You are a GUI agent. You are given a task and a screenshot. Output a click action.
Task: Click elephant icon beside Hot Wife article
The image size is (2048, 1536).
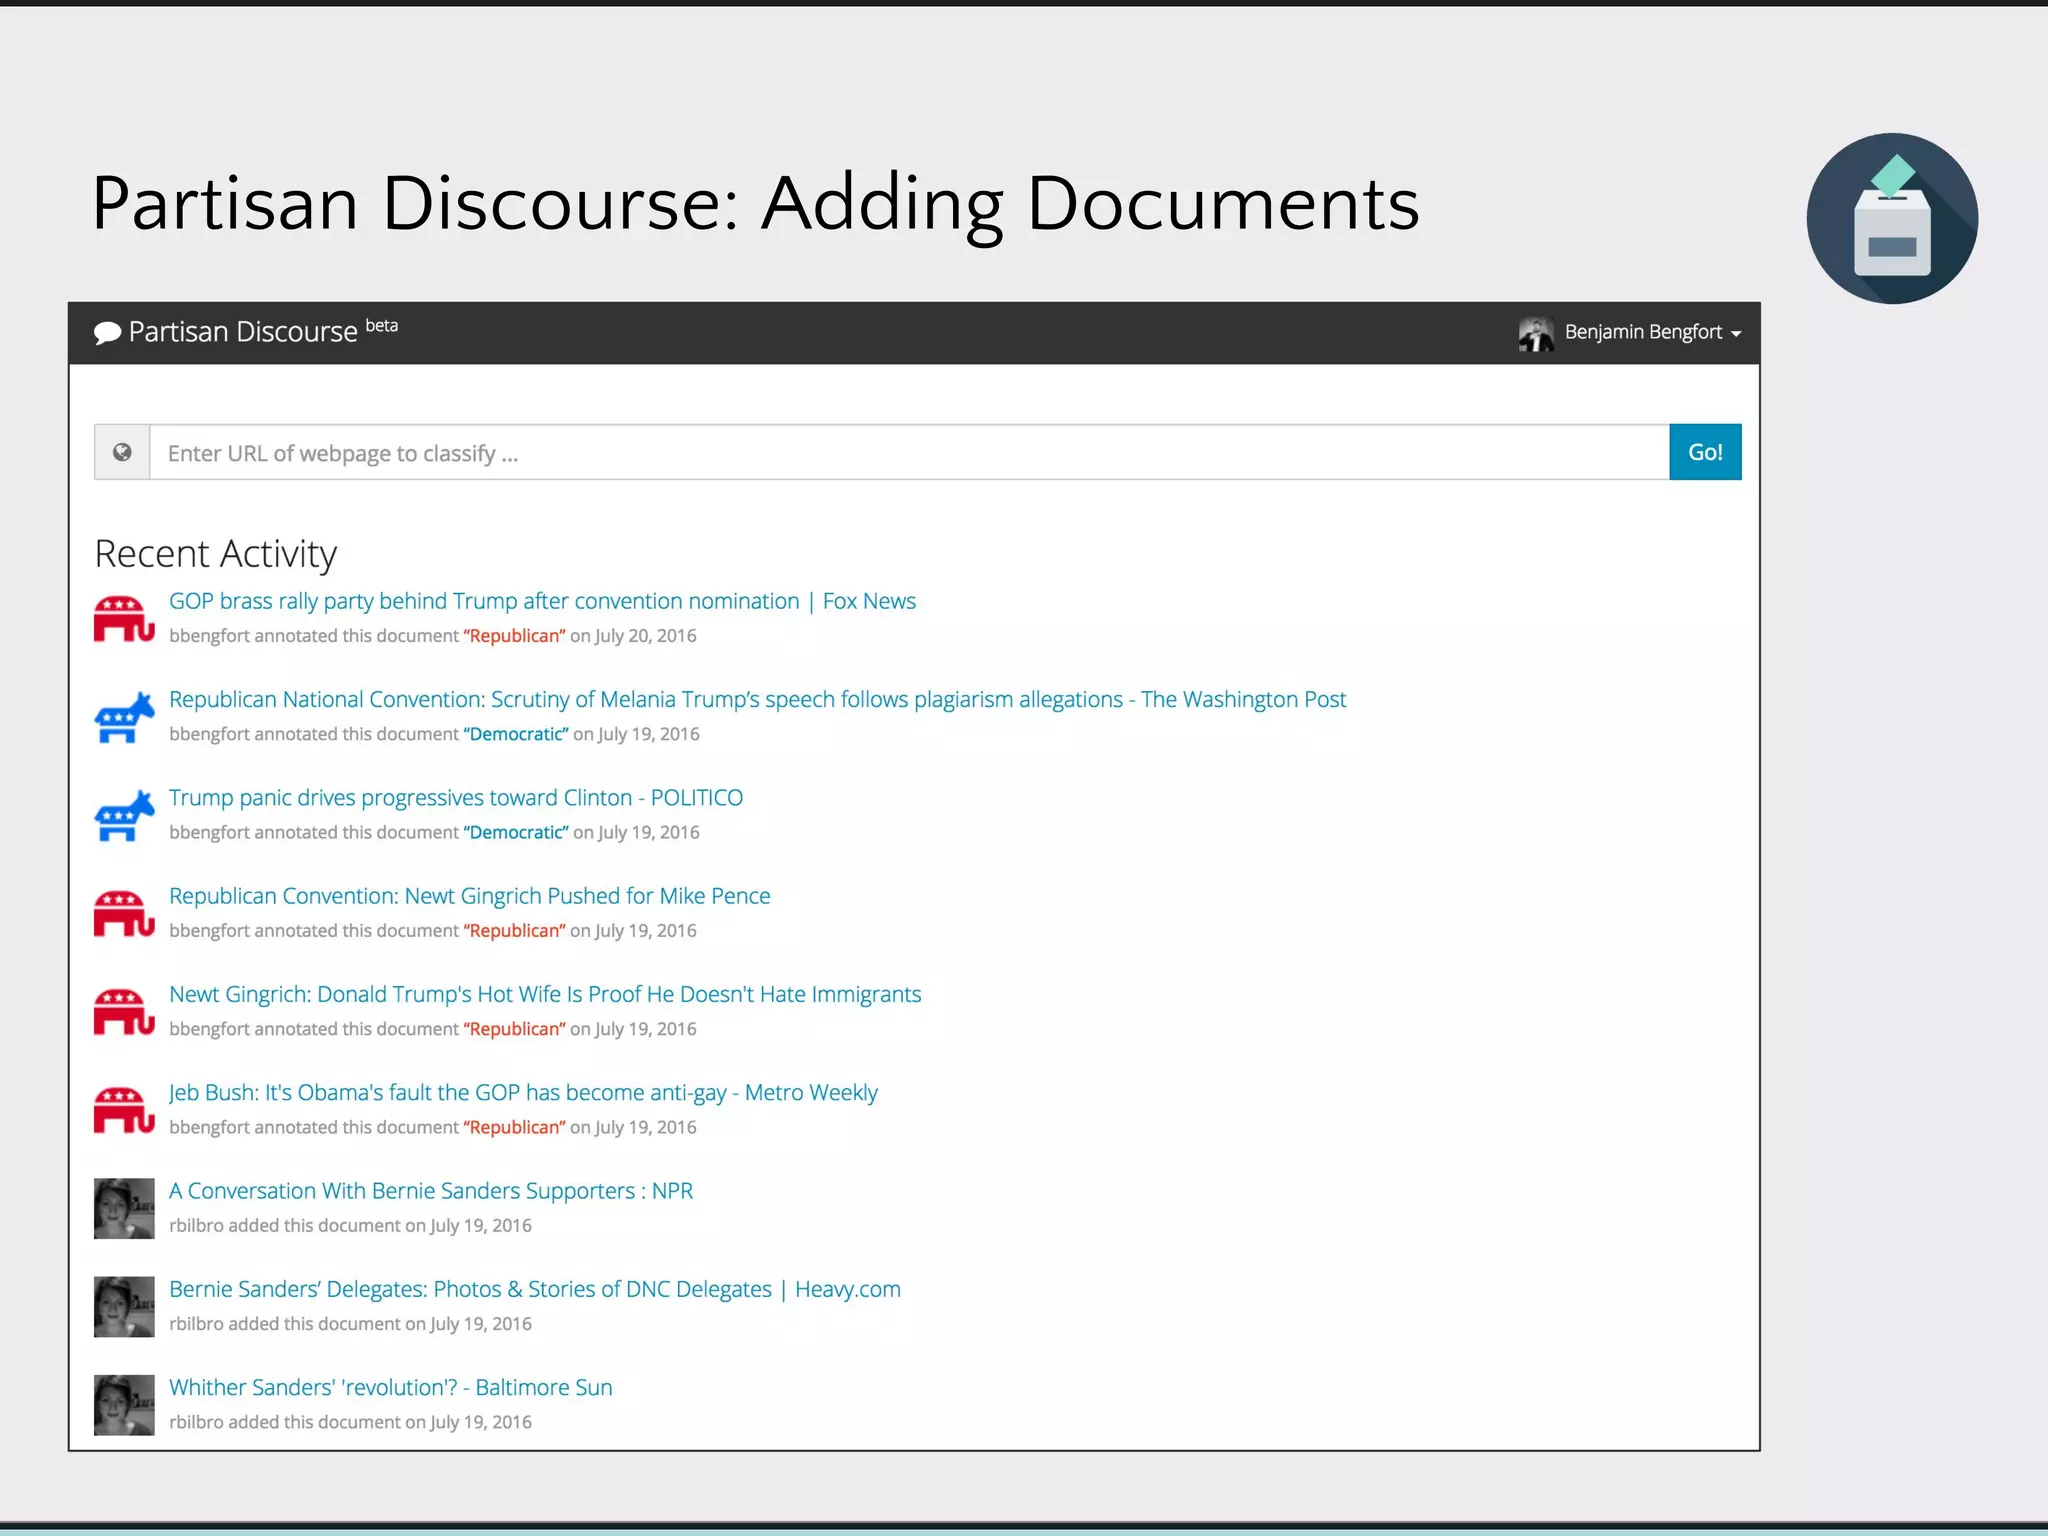pos(124,1011)
